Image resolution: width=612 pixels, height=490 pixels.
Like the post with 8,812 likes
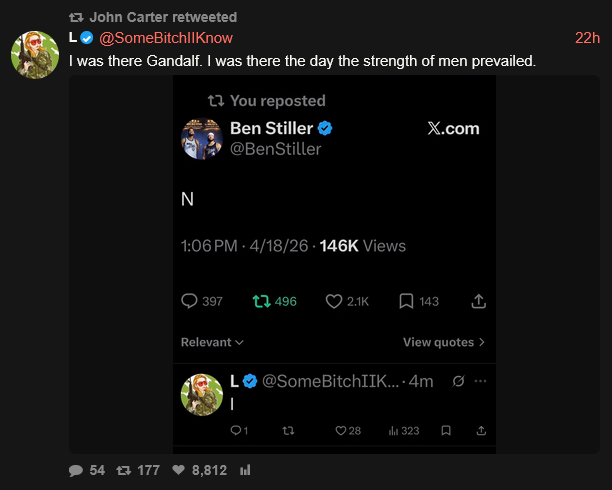179,470
